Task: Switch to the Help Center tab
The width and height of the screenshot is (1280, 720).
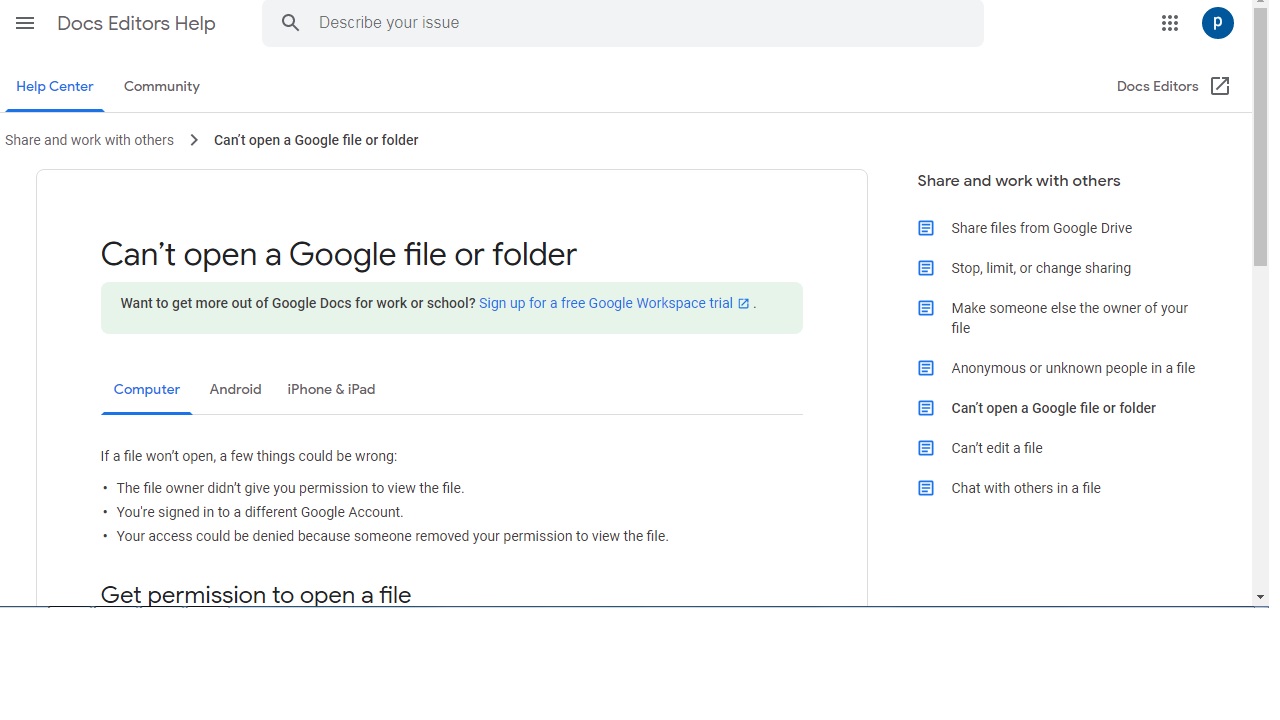Action: [55, 86]
